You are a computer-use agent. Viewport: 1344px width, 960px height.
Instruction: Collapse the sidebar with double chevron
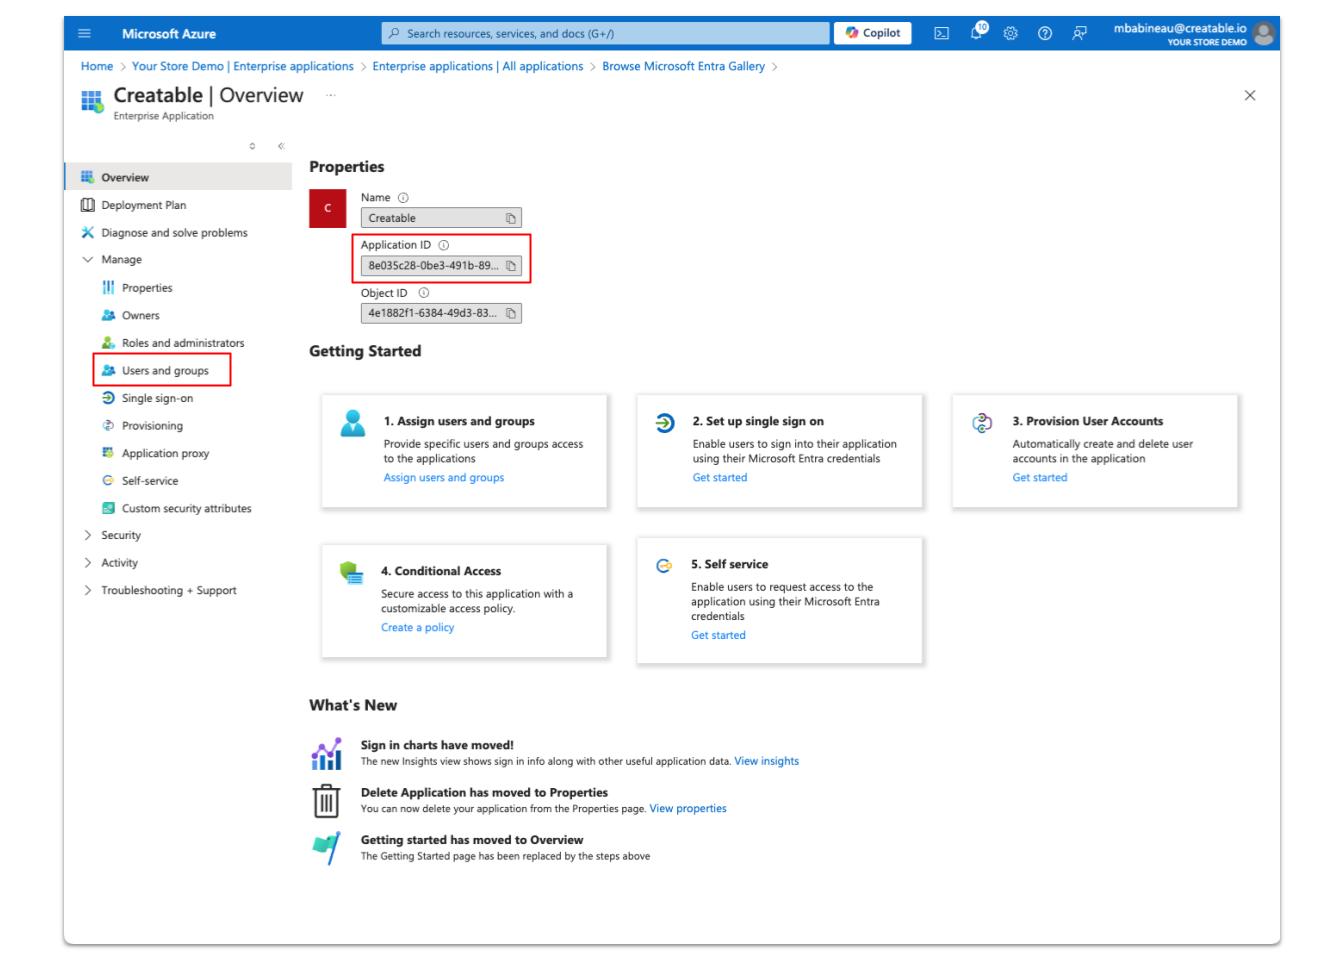tap(281, 146)
